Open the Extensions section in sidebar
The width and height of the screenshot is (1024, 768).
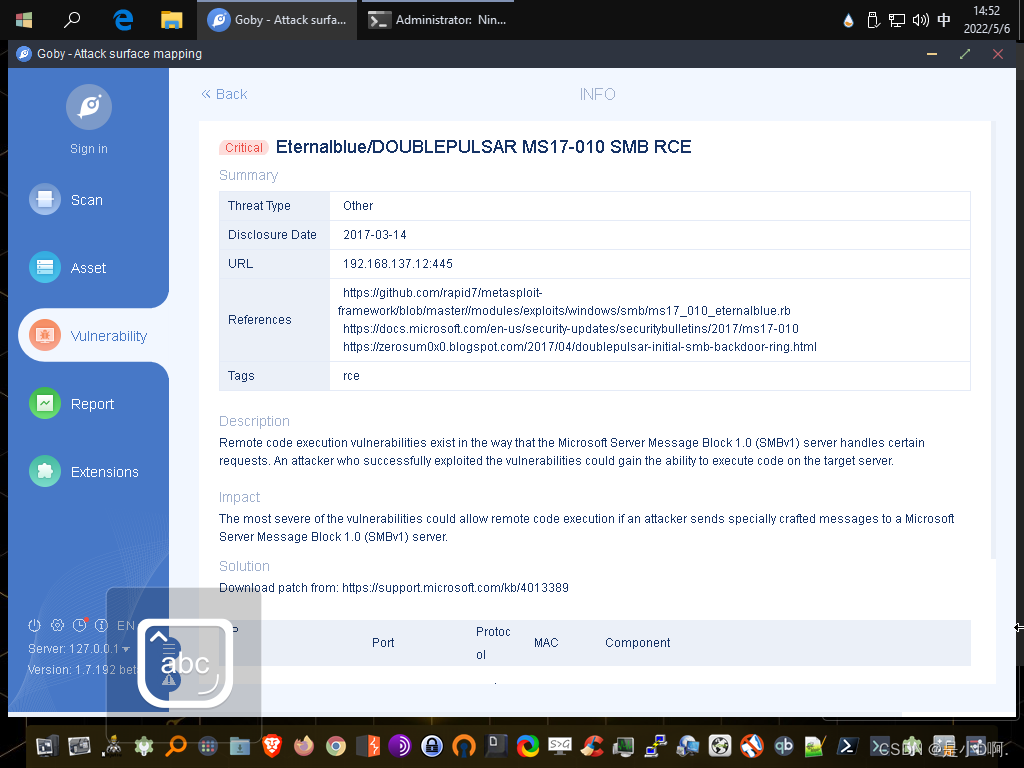(x=84, y=472)
